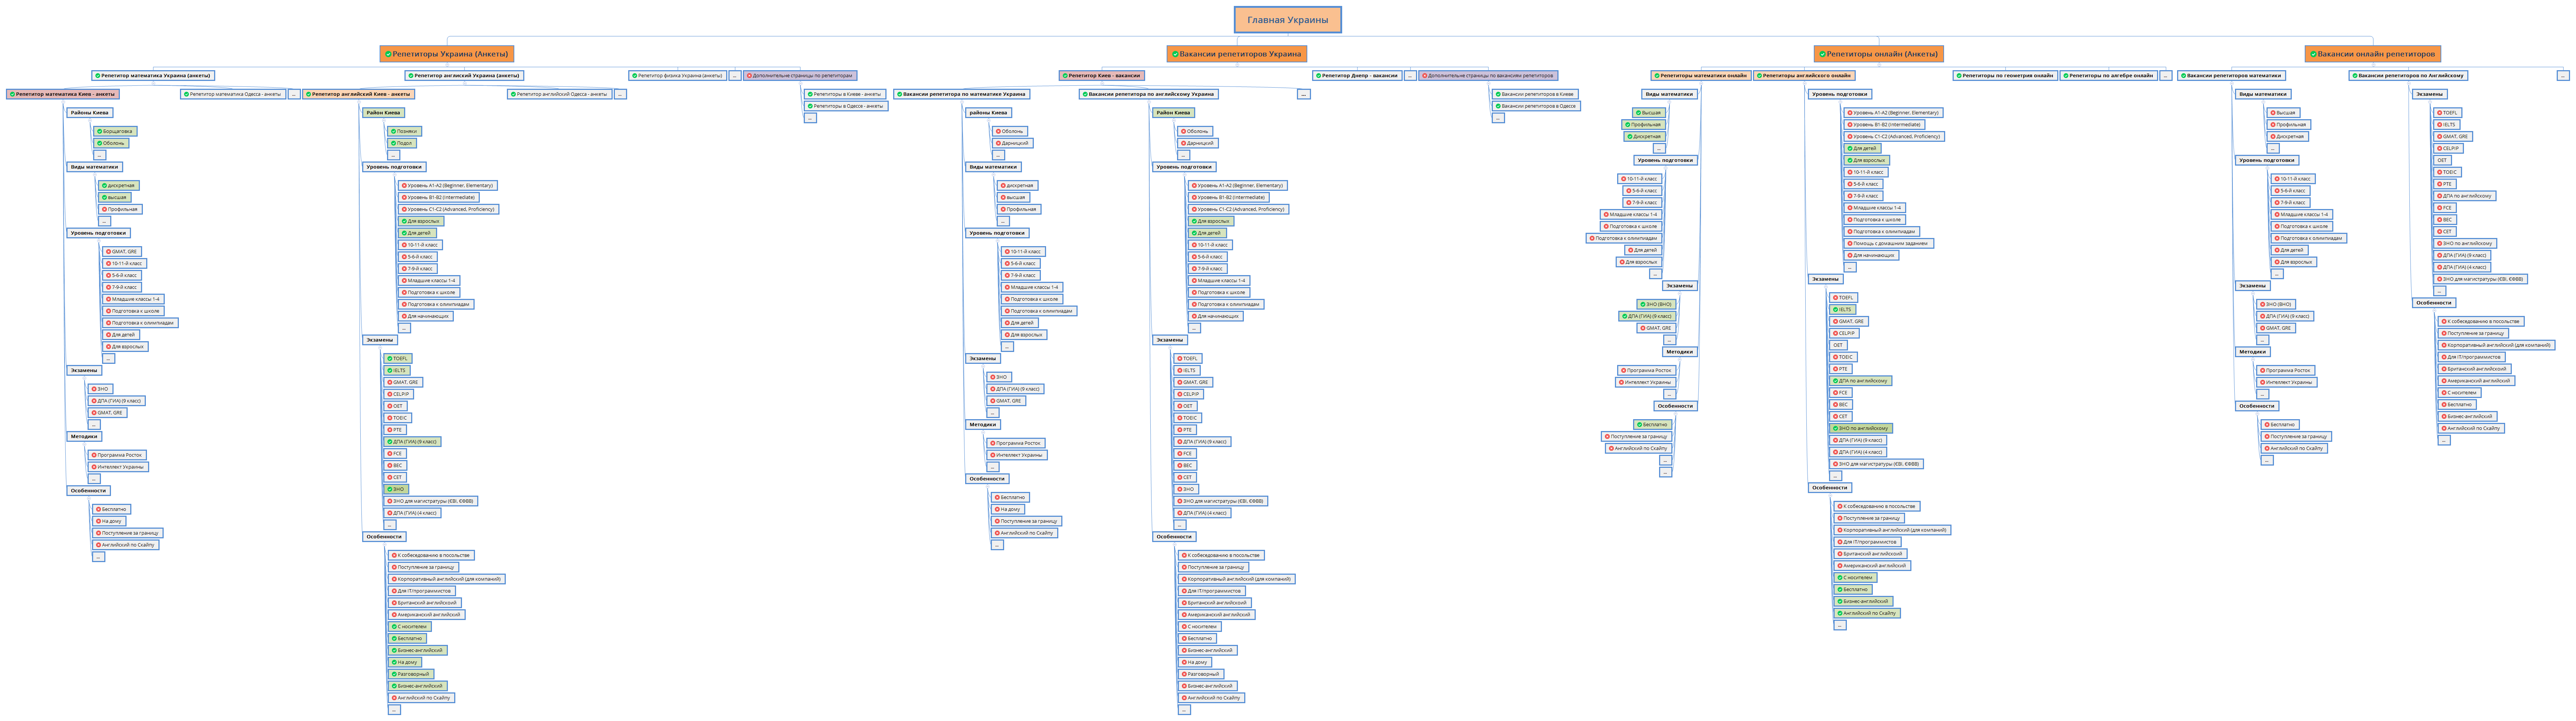Click red cross on 'Помощь с домашним заданием'
Screen dimensions: 2576x721
coord(1850,243)
